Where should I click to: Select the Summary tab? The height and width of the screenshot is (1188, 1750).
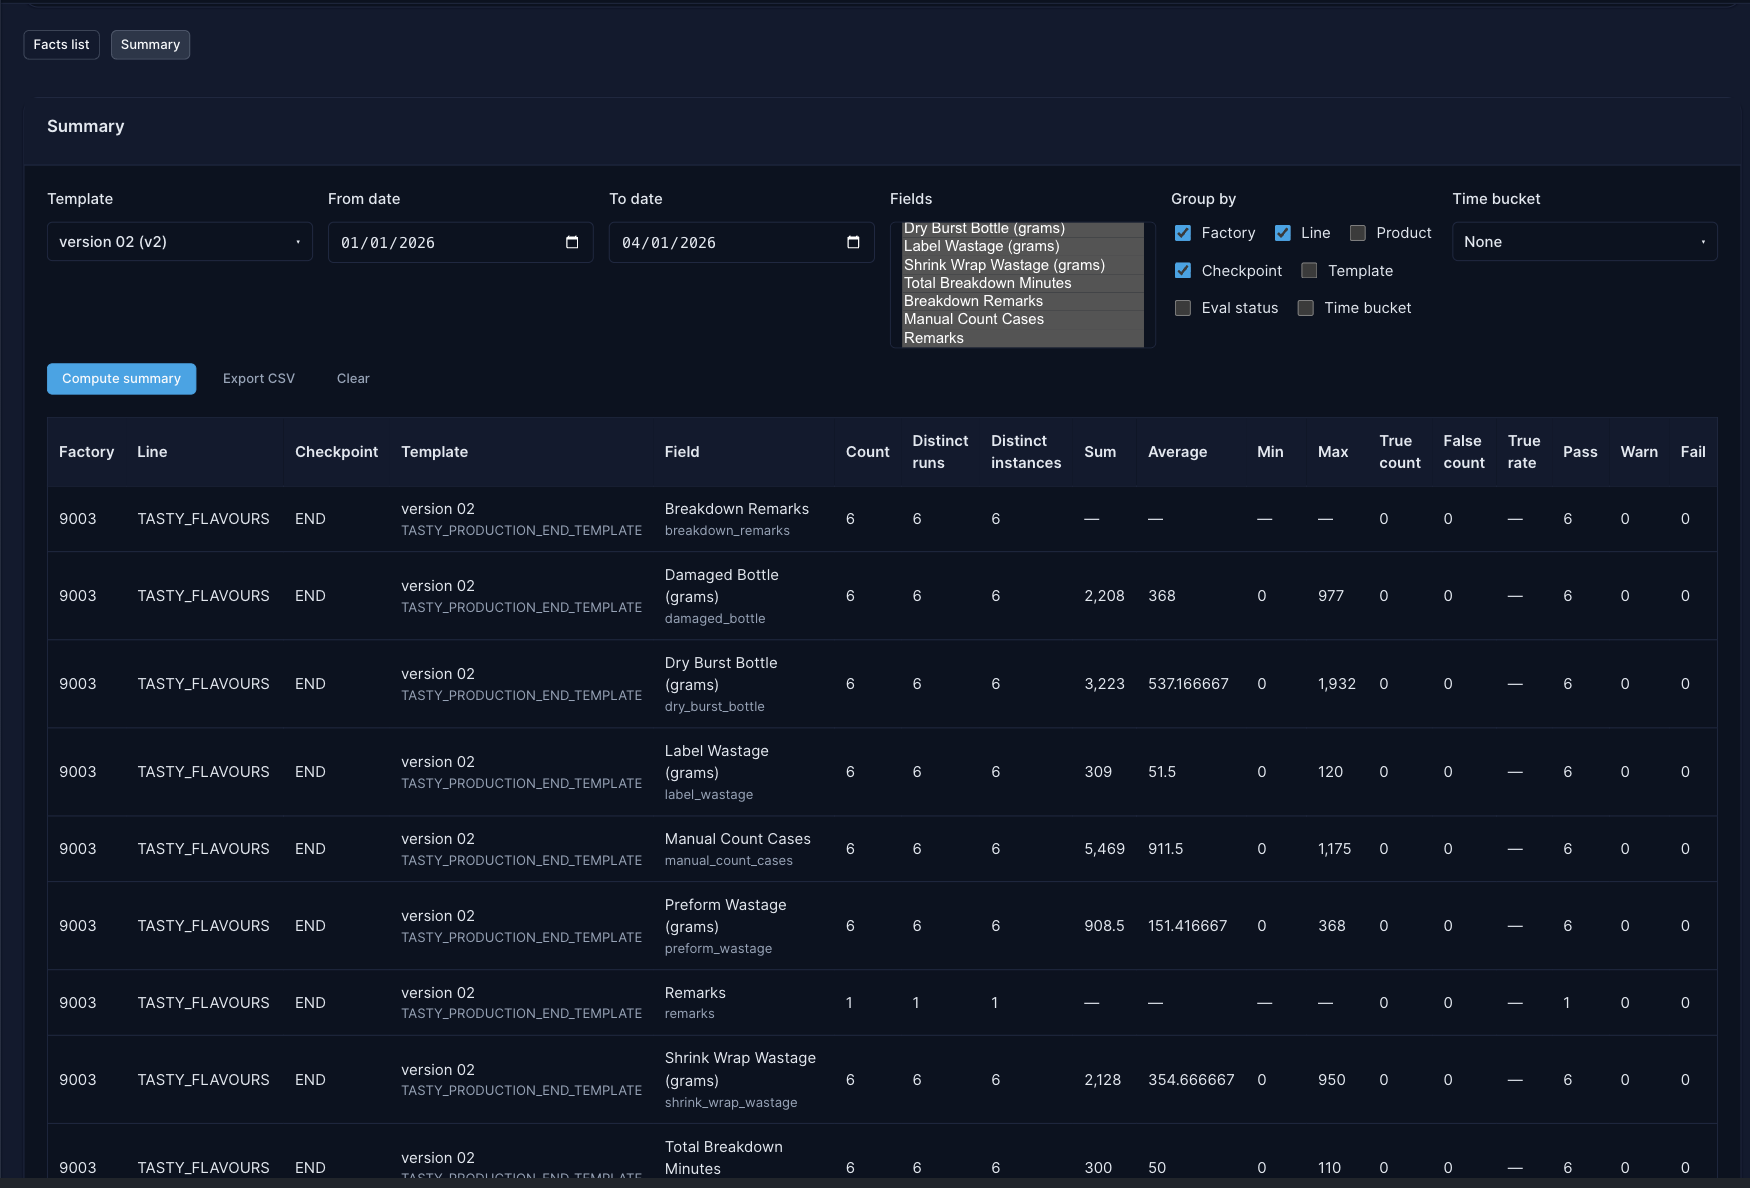(x=150, y=45)
